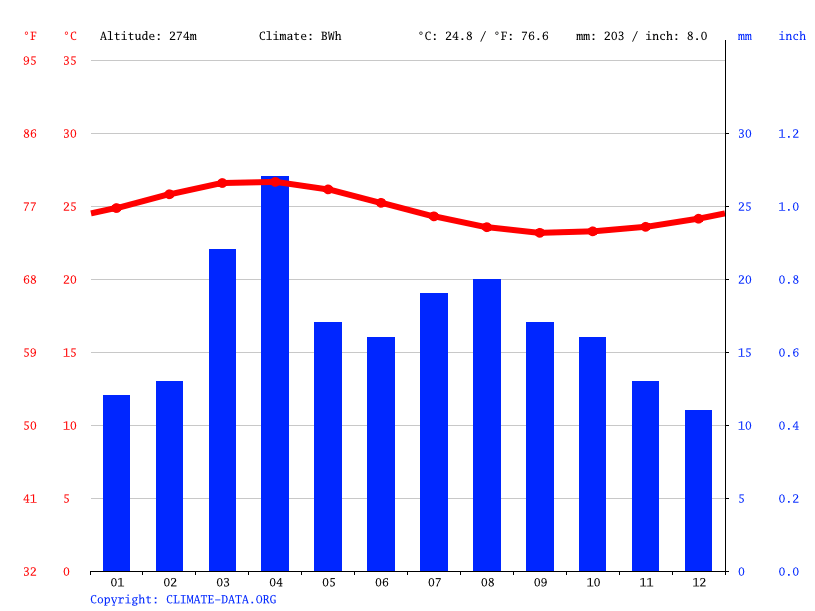
Task: Select the December precipitation bar
Action: (x=698, y=490)
